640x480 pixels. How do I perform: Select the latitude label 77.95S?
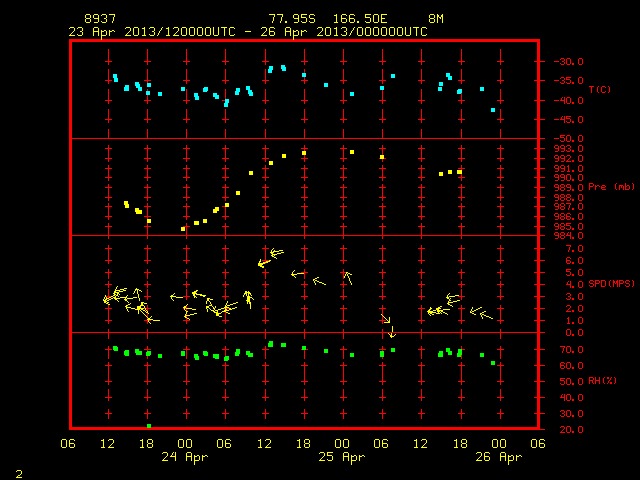[x=292, y=19]
